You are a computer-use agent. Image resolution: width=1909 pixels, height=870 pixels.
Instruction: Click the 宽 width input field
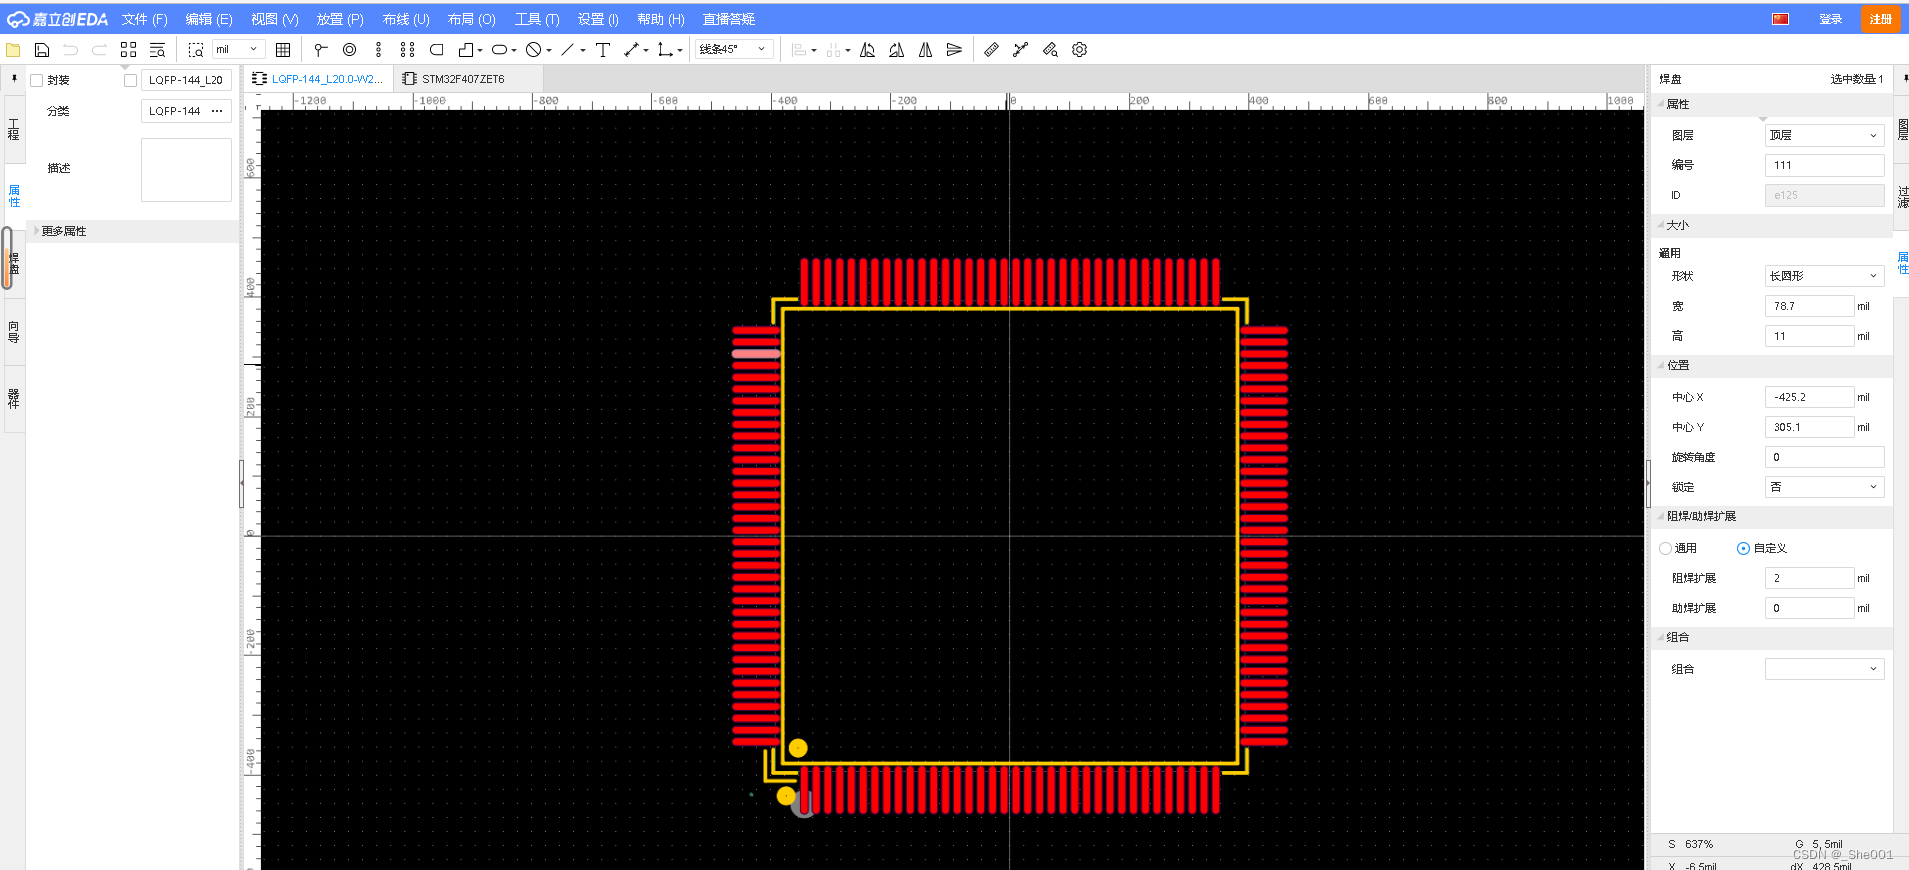click(x=1808, y=306)
